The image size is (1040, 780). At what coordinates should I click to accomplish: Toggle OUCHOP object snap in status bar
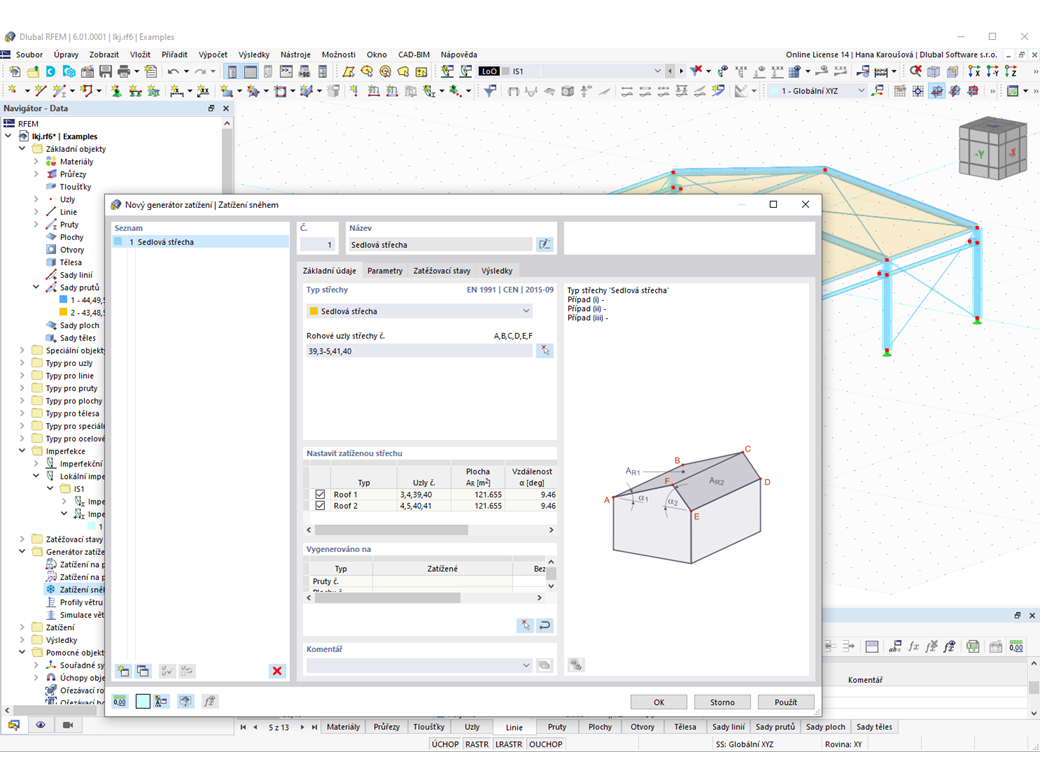pyautogui.click(x=546, y=744)
